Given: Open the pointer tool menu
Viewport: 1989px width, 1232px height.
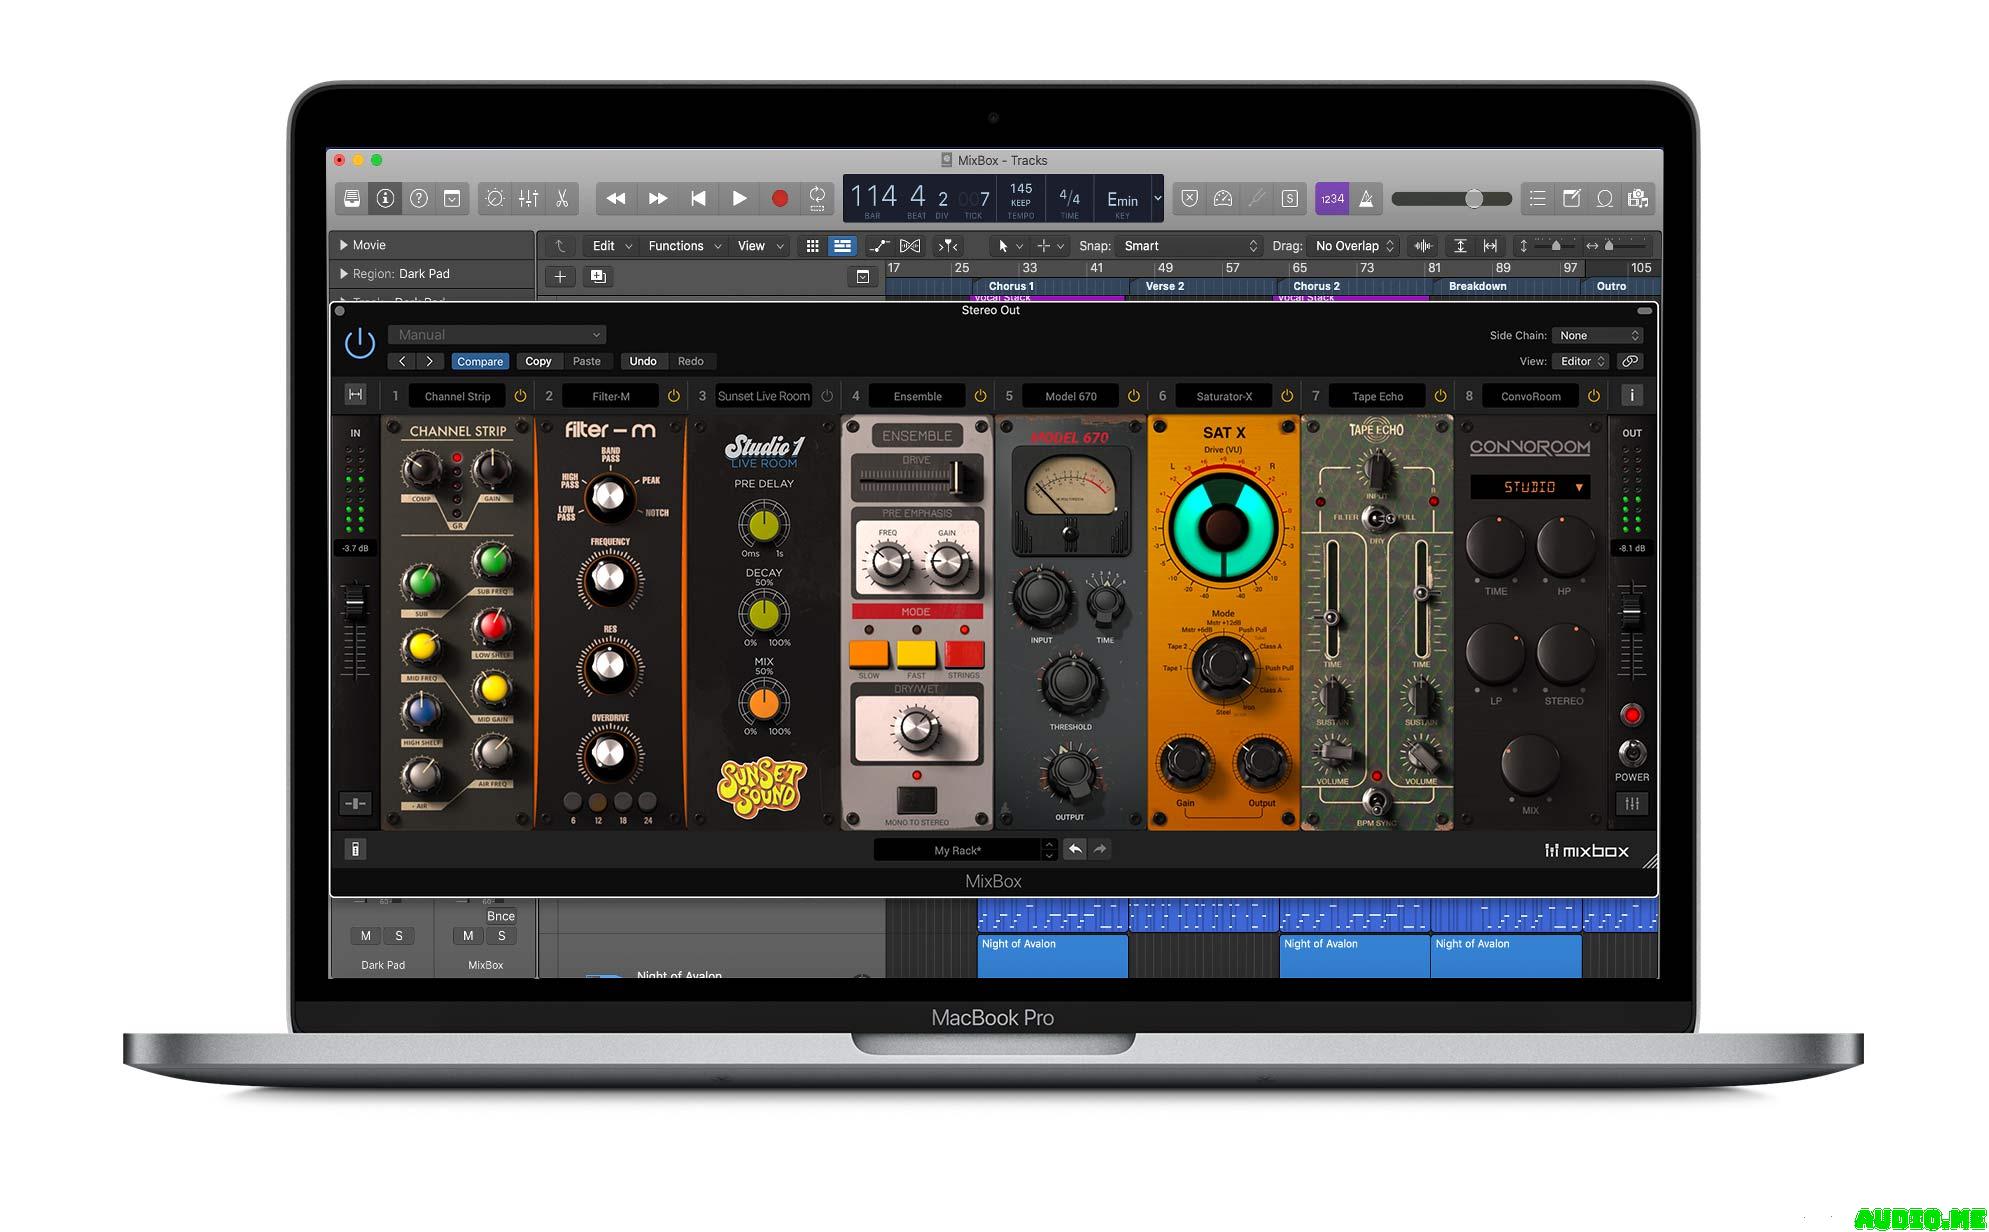Looking at the screenshot, I should click(1008, 246).
